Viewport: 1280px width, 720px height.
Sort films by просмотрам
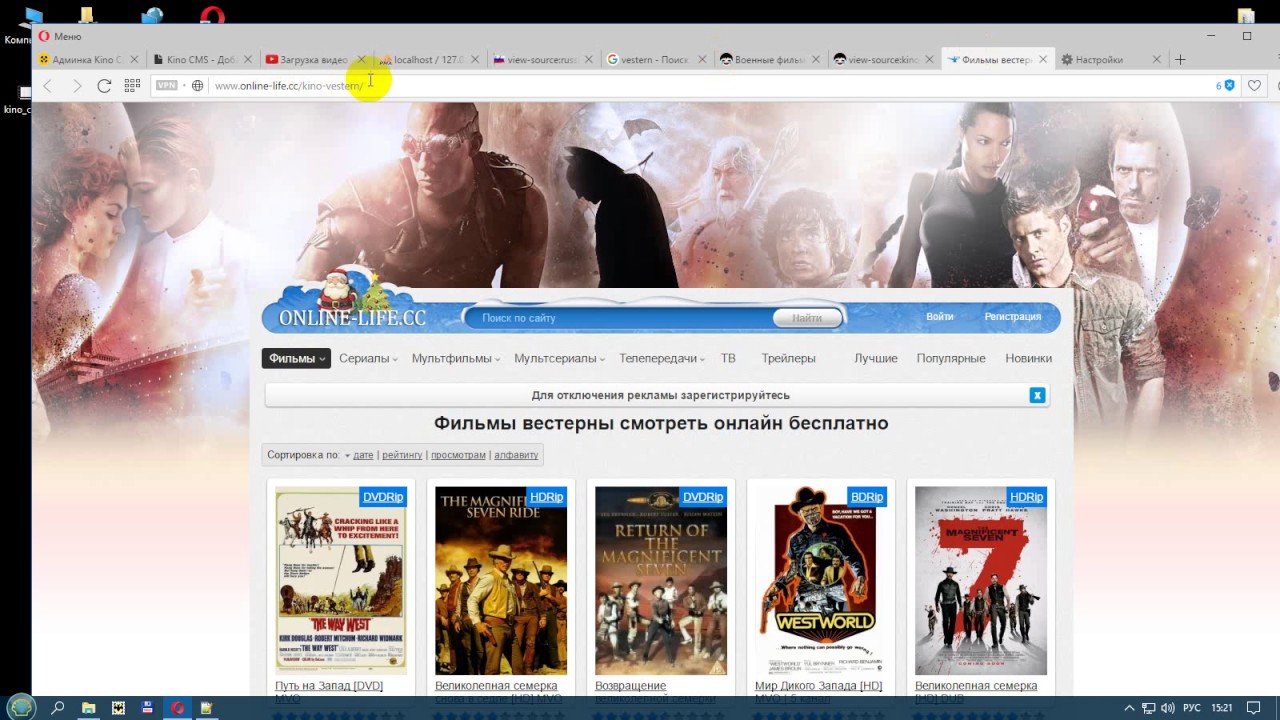(458, 455)
